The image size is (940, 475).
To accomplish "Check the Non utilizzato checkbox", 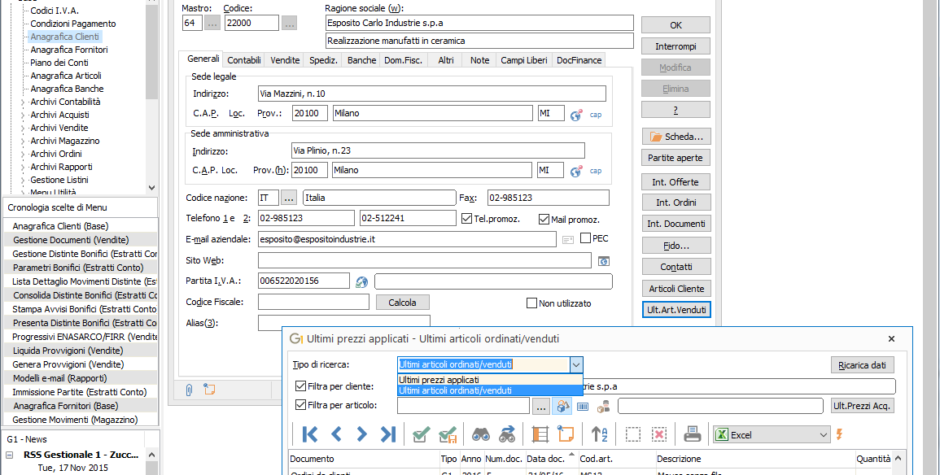I will 531,303.
